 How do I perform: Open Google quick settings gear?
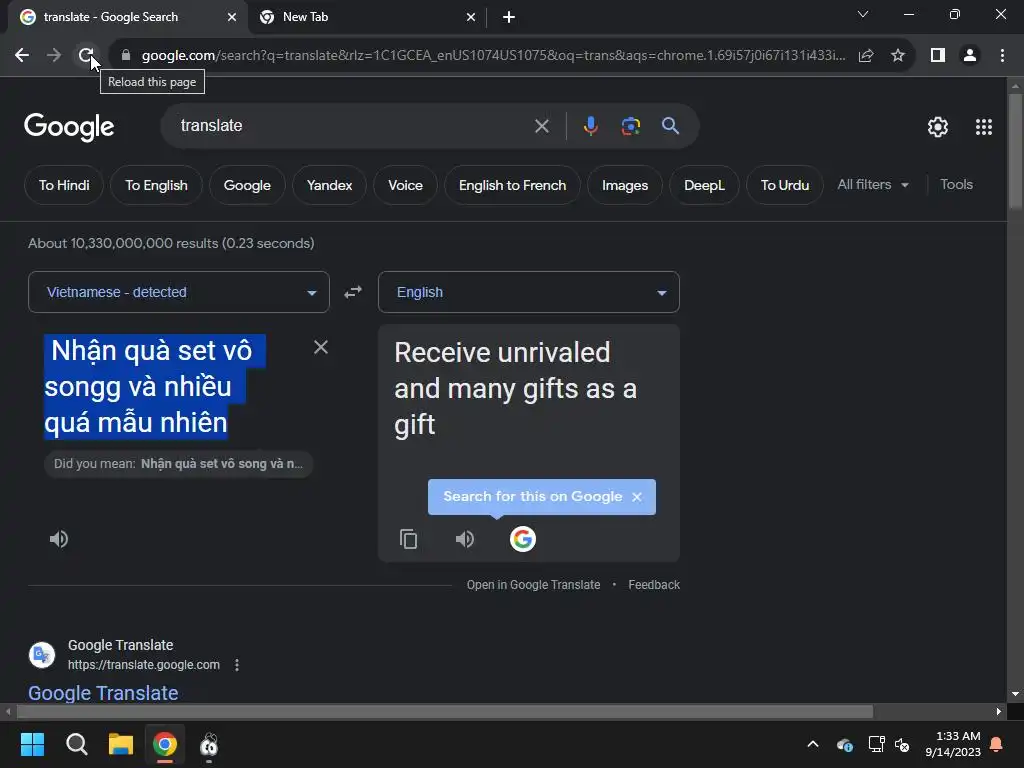938,127
